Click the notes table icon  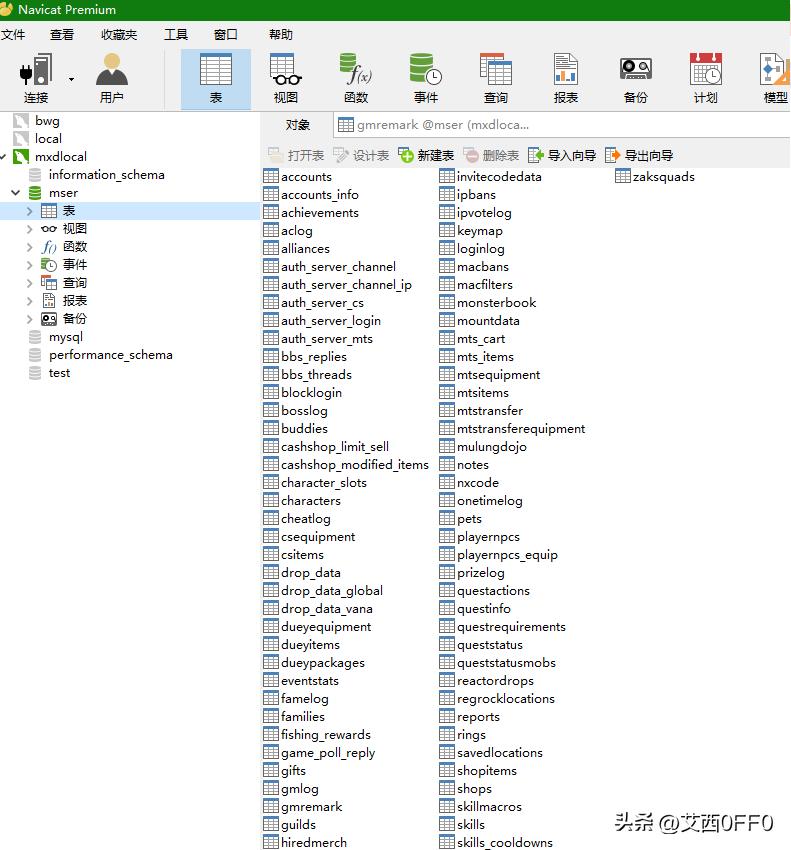point(447,464)
